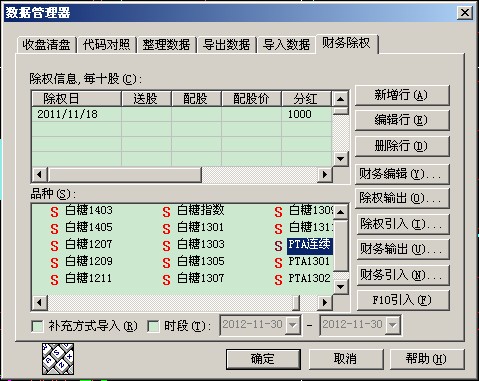The image size is (479, 381).
Task: Click the keyboard wizard icon at bottom left
Action: pos(58,359)
